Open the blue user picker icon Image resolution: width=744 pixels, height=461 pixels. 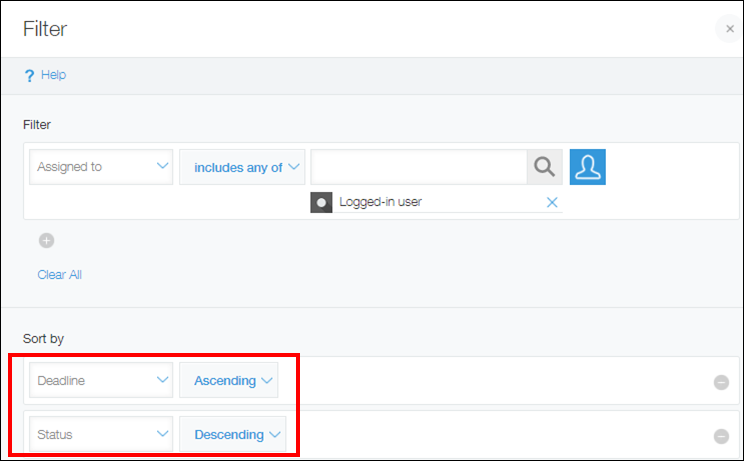pos(588,167)
